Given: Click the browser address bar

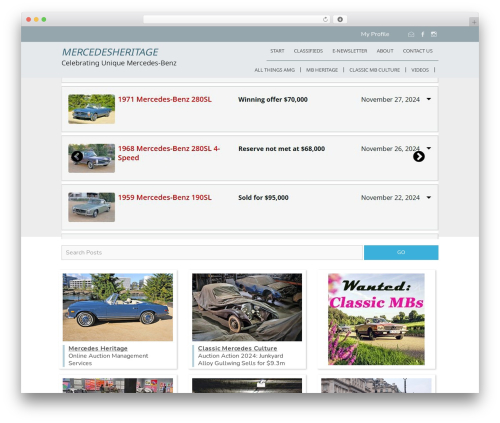Looking at the screenshot, I should [237, 20].
